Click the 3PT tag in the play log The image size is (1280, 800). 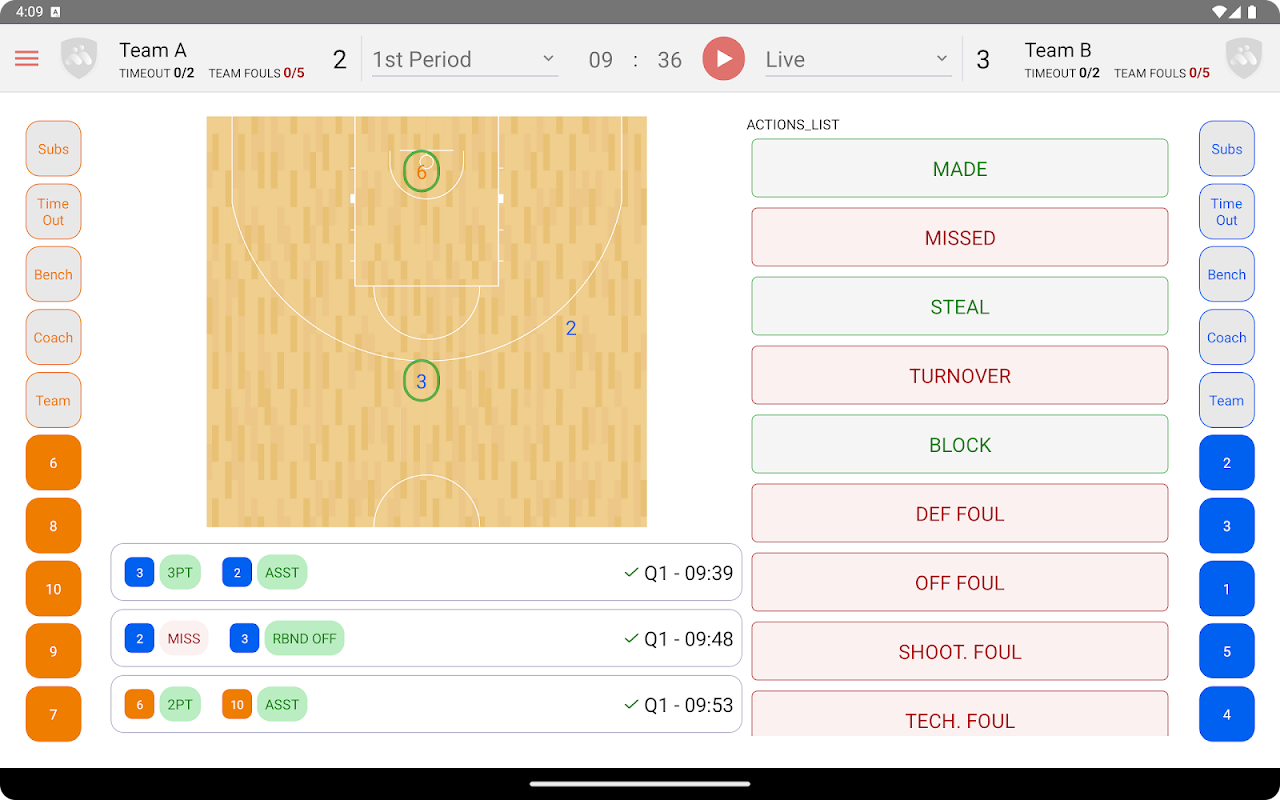[x=180, y=573]
